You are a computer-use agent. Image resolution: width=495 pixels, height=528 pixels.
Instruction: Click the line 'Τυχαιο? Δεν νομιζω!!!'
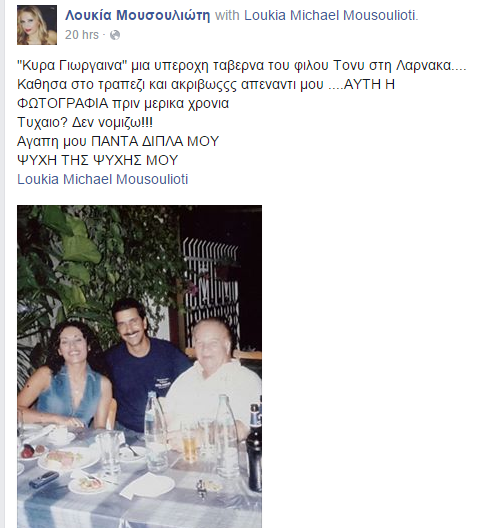tap(85, 122)
